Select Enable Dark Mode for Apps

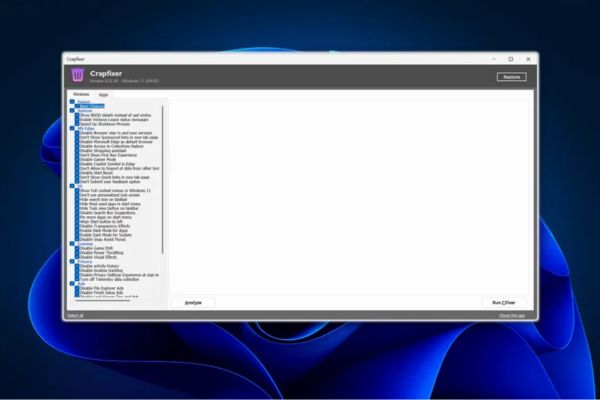tap(104, 231)
